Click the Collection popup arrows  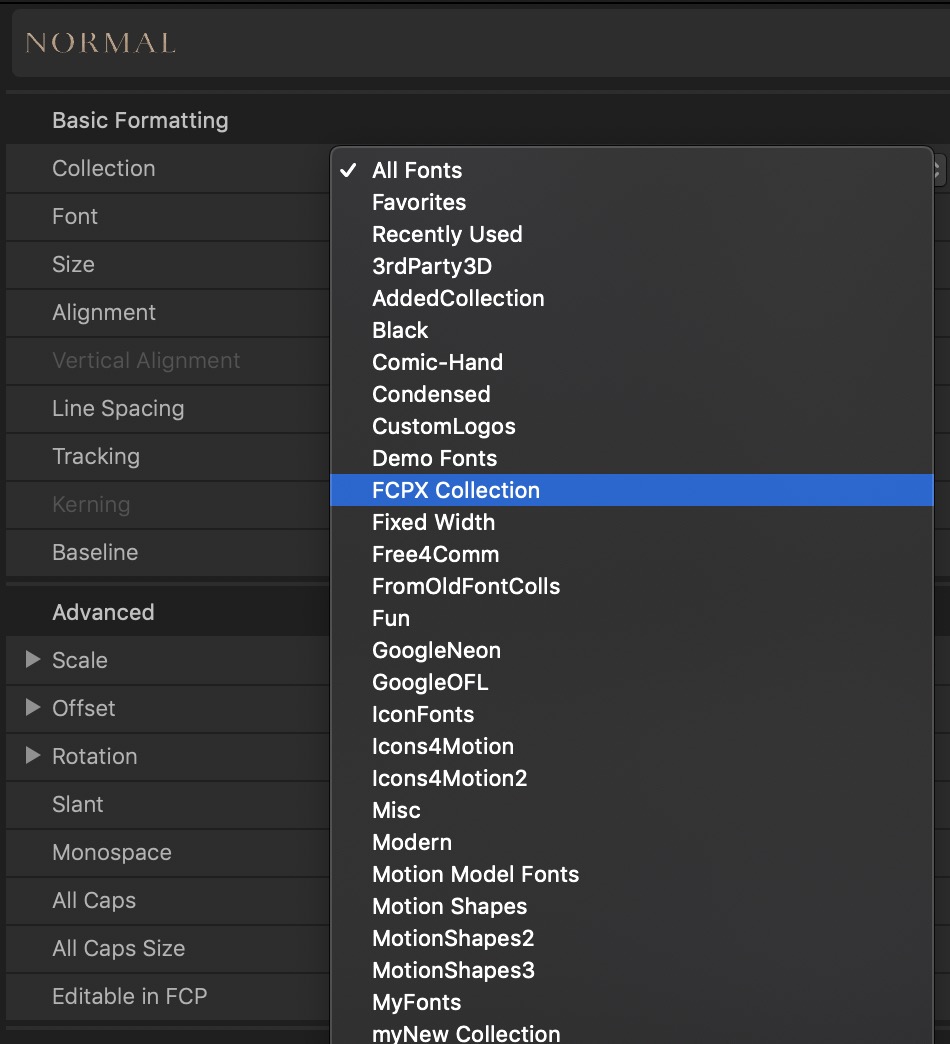tap(940, 169)
